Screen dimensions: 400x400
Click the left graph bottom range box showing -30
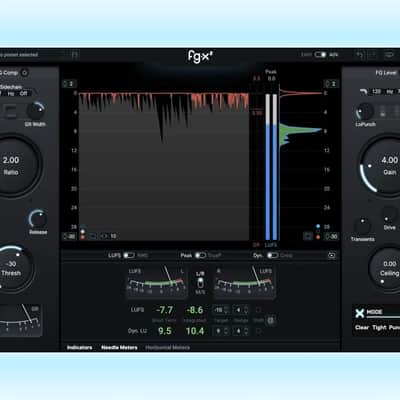[x=70, y=236]
